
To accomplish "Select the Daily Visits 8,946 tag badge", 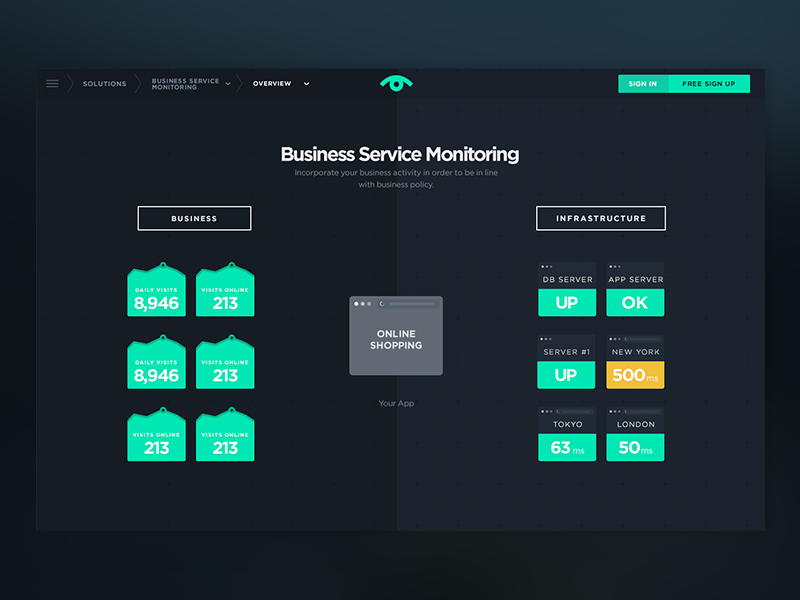I will pyautogui.click(x=156, y=290).
